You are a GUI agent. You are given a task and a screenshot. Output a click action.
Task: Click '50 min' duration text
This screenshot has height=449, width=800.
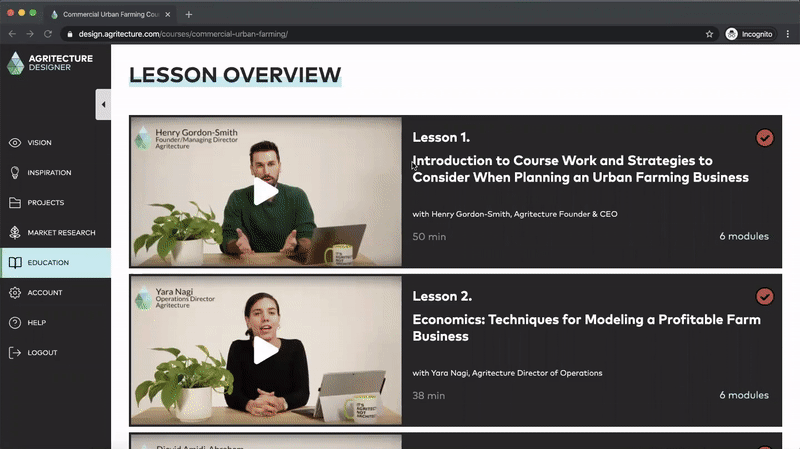pos(429,237)
